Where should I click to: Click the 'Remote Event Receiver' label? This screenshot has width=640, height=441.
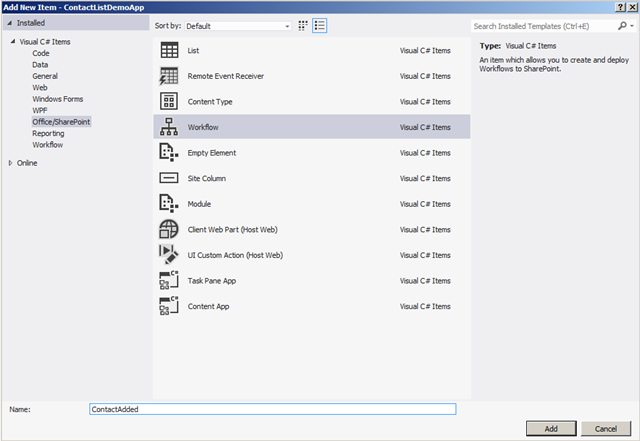[226, 76]
